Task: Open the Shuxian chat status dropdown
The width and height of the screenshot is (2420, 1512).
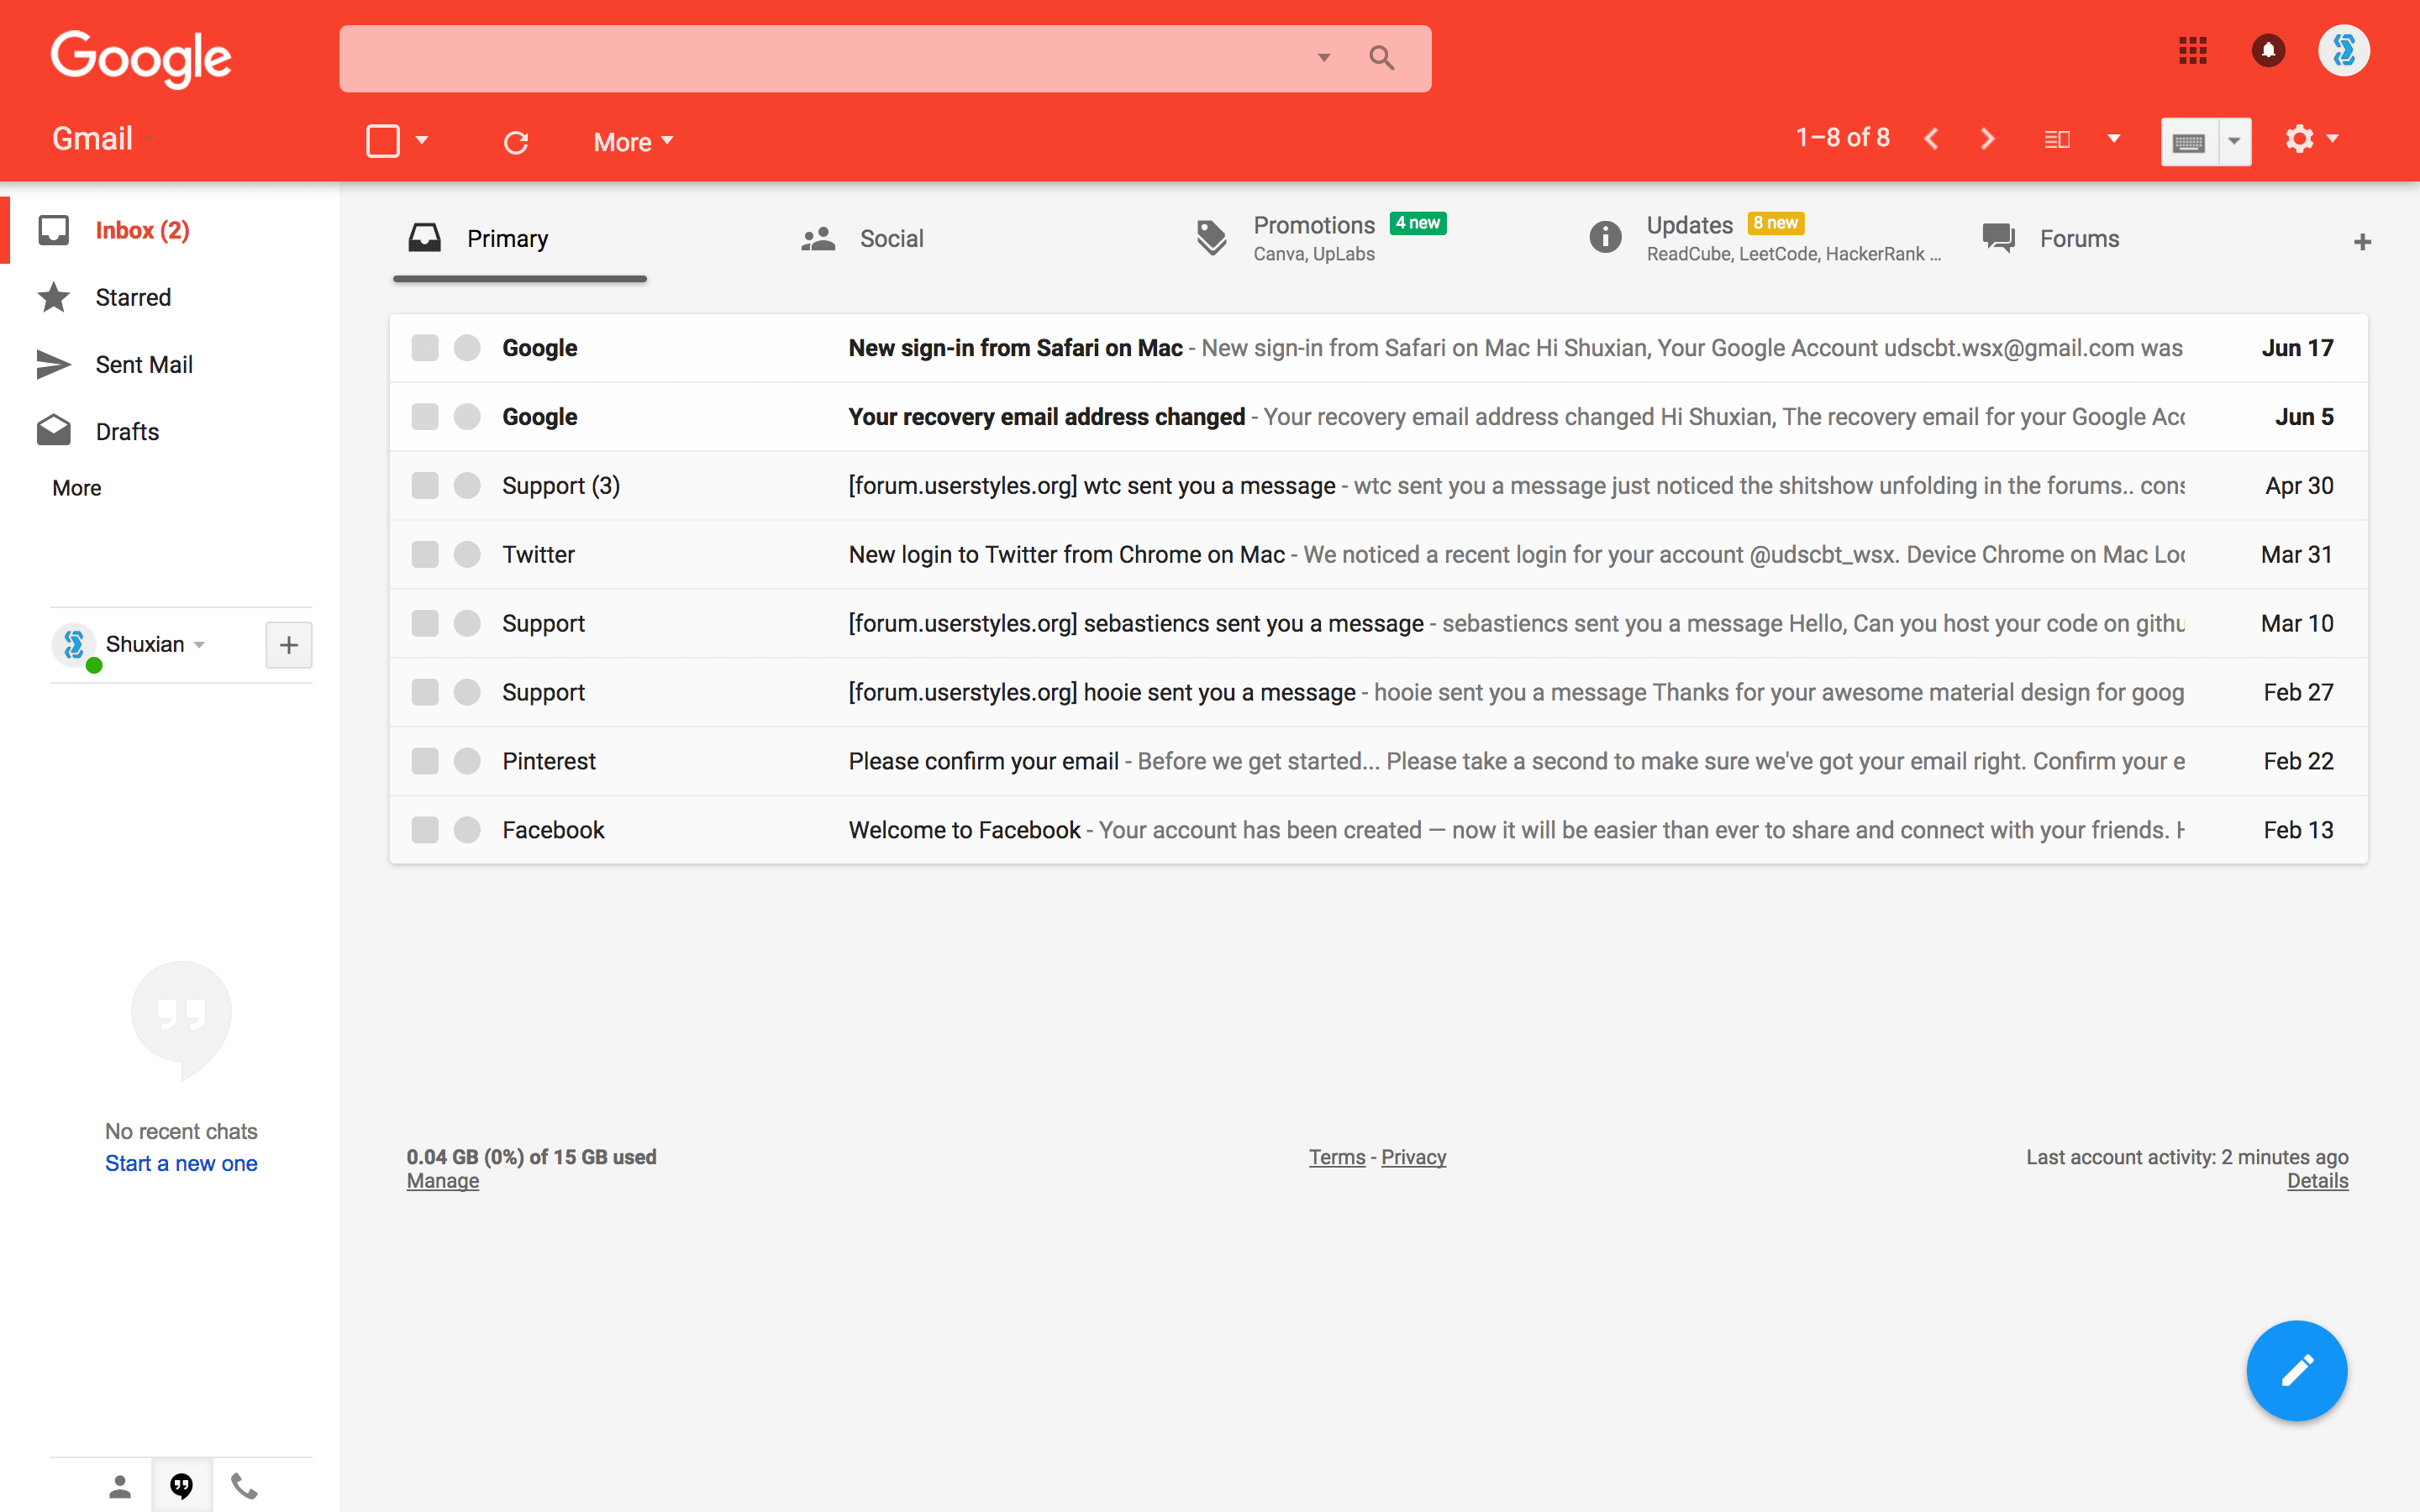Action: (x=200, y=645)
